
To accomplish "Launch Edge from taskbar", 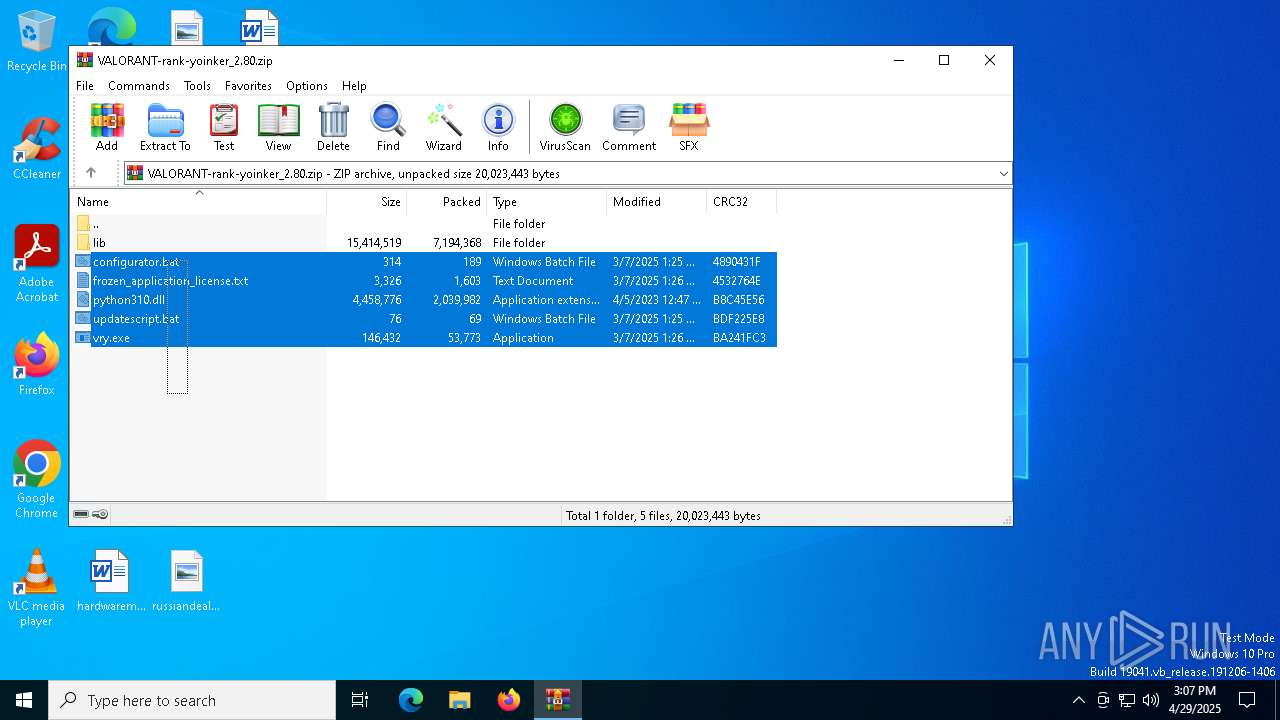I will tap(411, 700).
